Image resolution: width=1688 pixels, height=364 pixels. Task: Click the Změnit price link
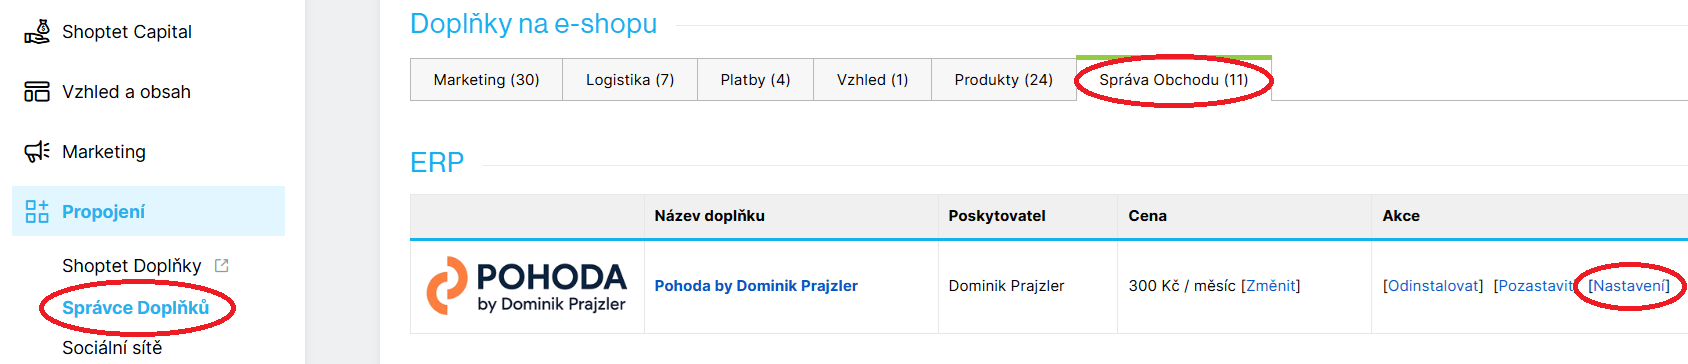pyautogui.click(x=1271, y=286)
